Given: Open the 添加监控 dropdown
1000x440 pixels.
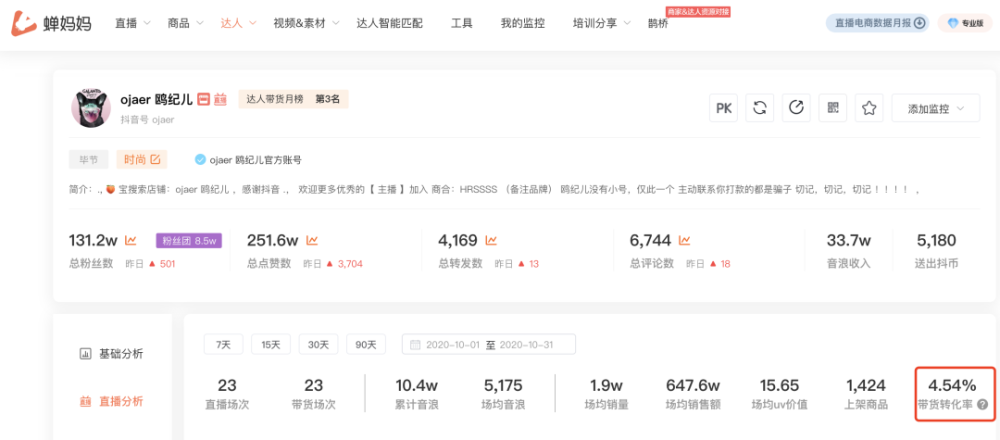Looking at the screenshot, I should 936,108.
